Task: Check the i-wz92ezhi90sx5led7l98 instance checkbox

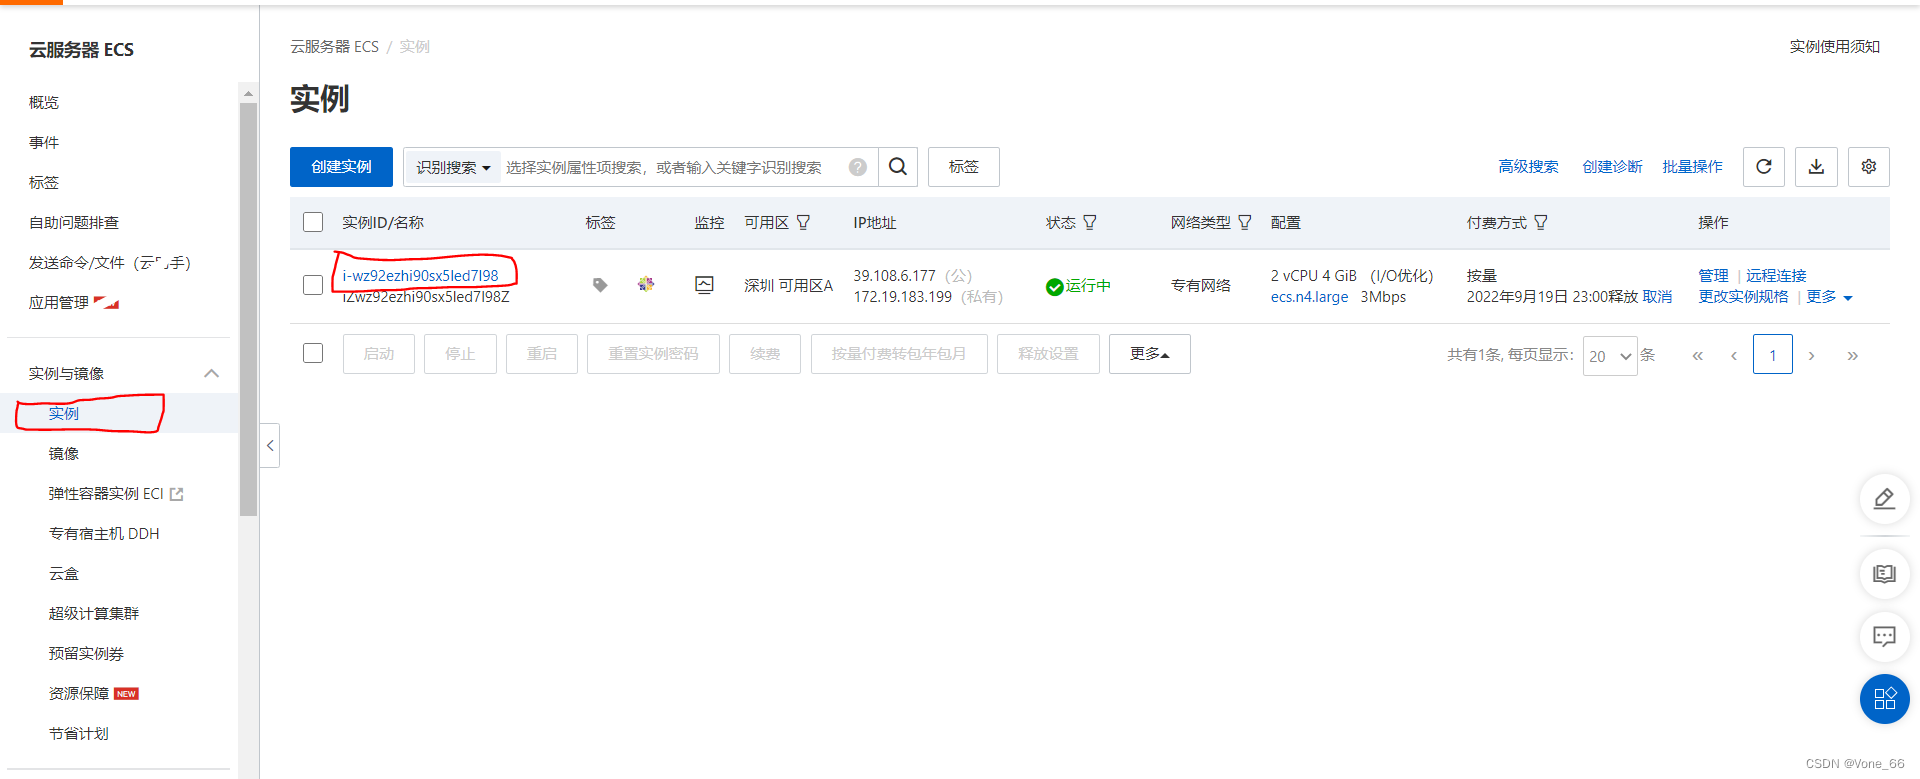Action: (313, 285)
